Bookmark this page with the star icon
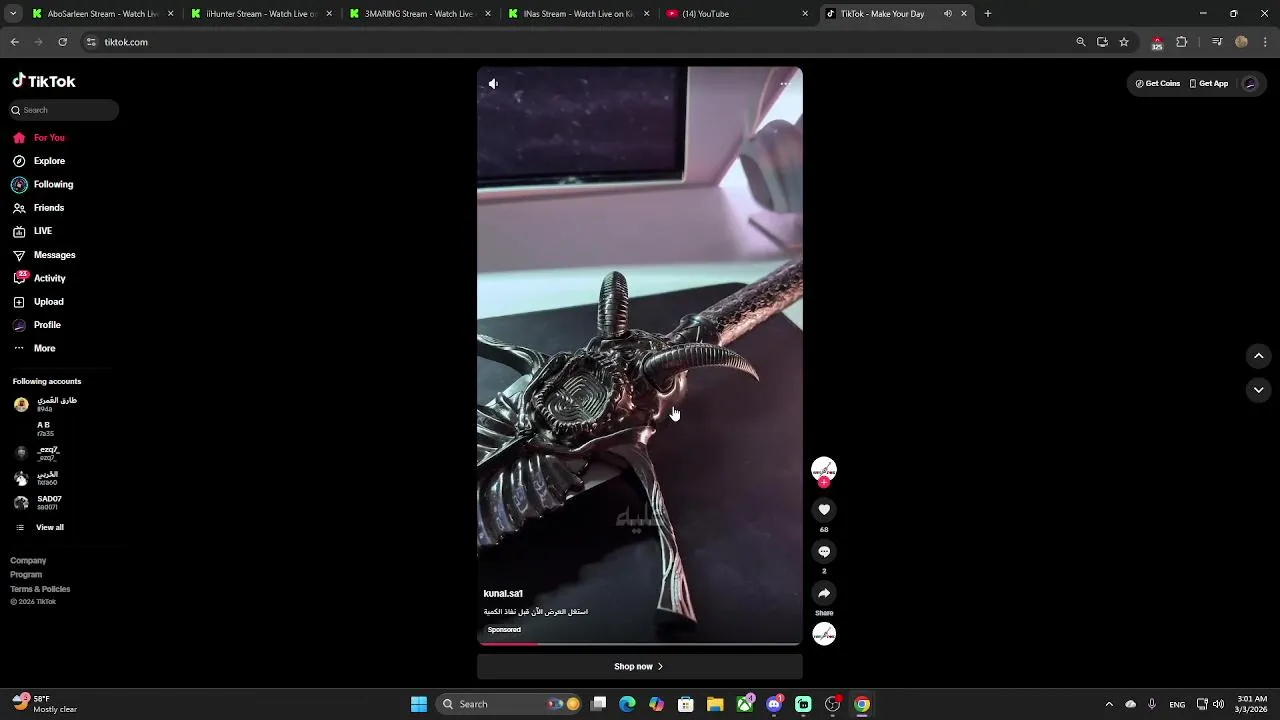The image size is (1280, 720). 1124,42
